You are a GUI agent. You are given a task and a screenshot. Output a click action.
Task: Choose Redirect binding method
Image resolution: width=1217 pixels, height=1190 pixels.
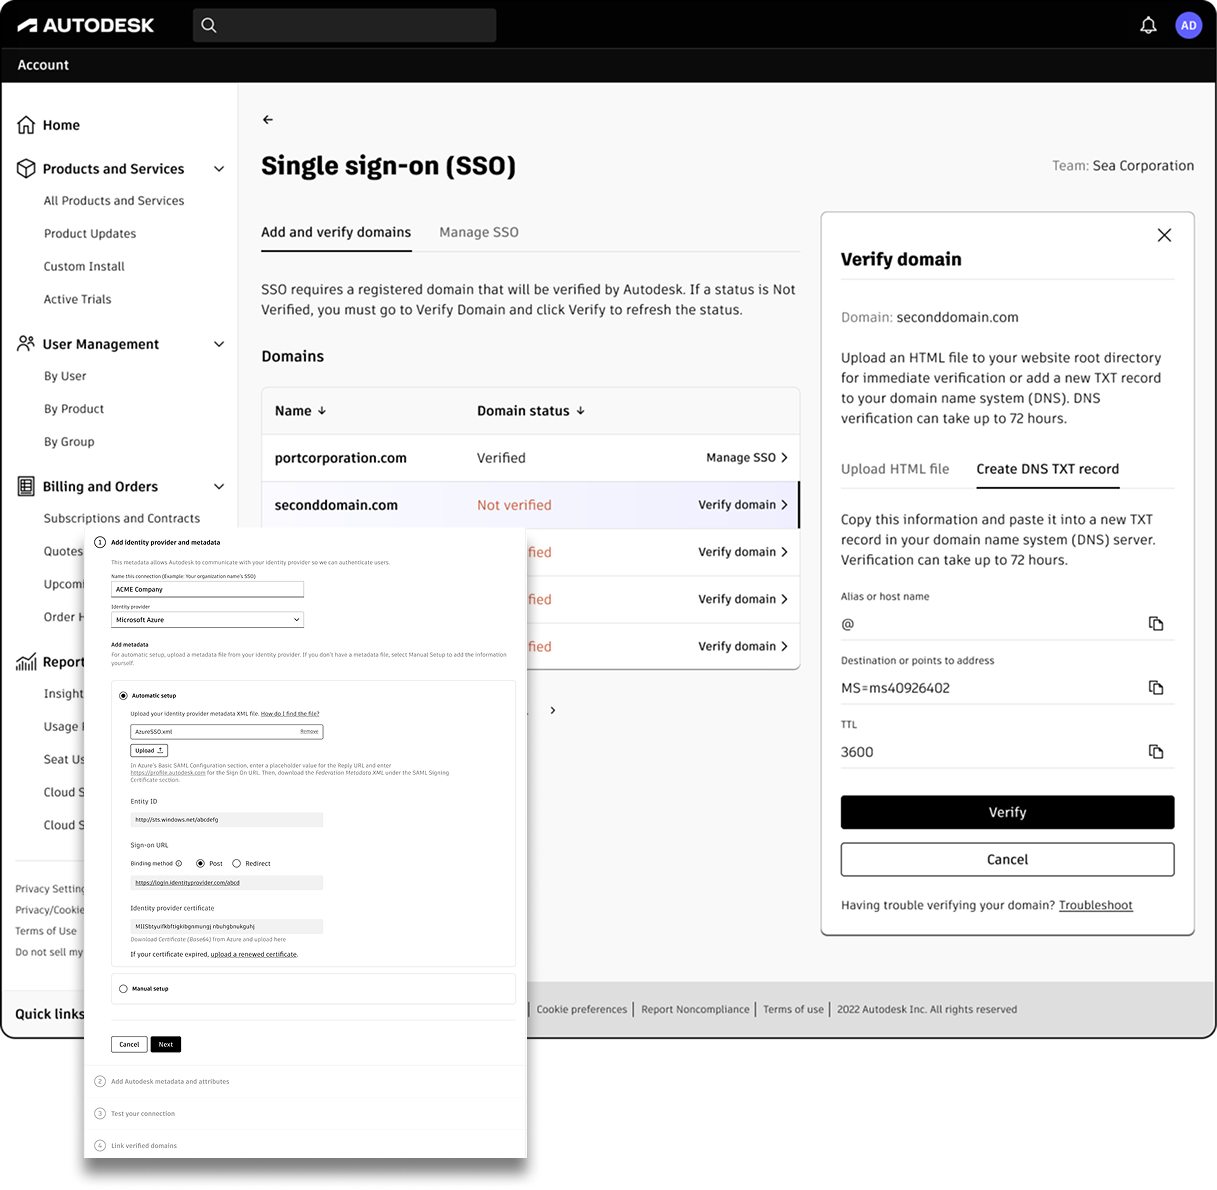tap(236, 864)
